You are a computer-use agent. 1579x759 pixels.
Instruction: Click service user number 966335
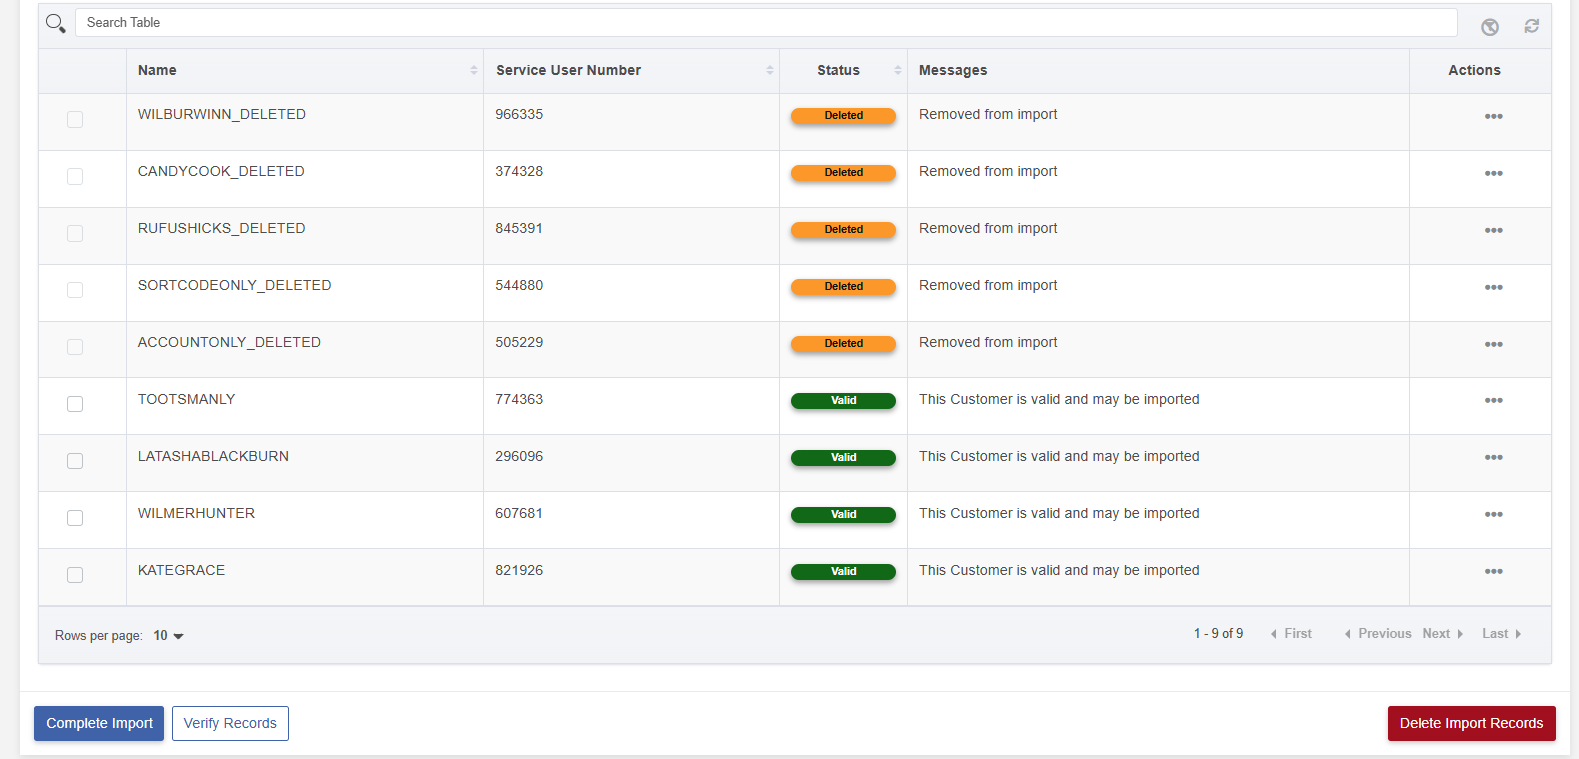[519, 114]
